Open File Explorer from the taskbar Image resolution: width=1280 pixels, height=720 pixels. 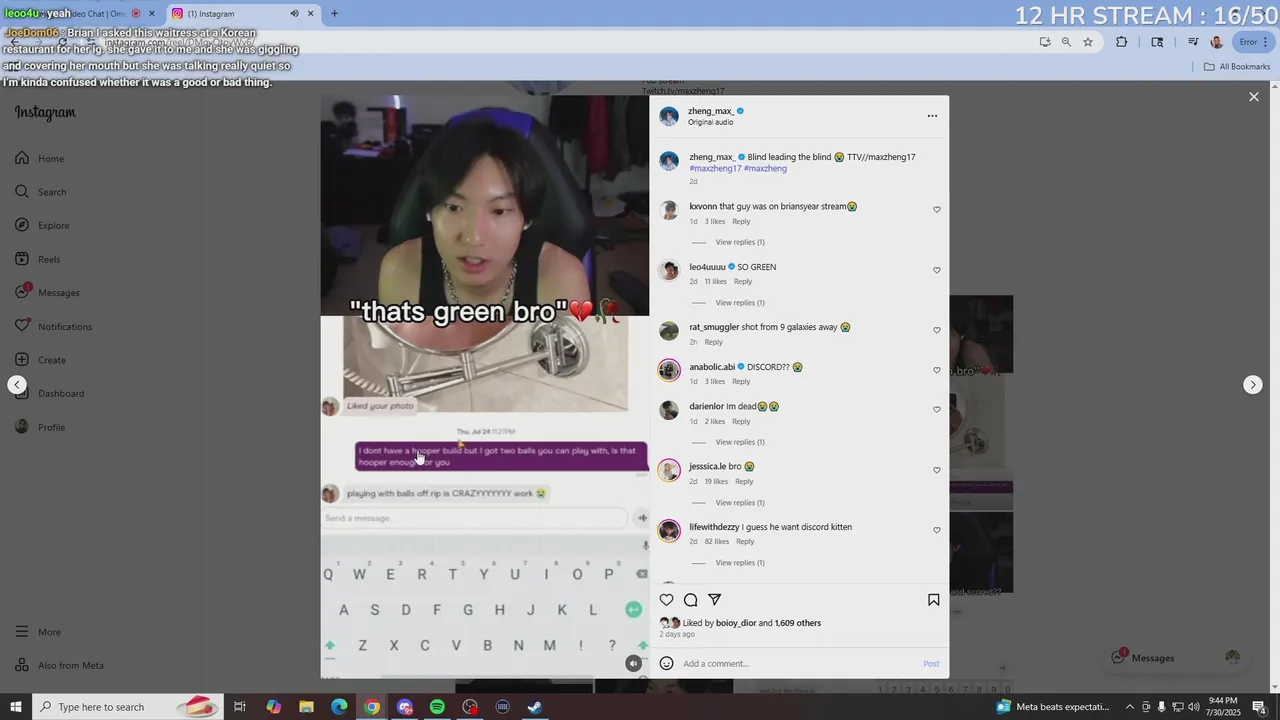307,707
